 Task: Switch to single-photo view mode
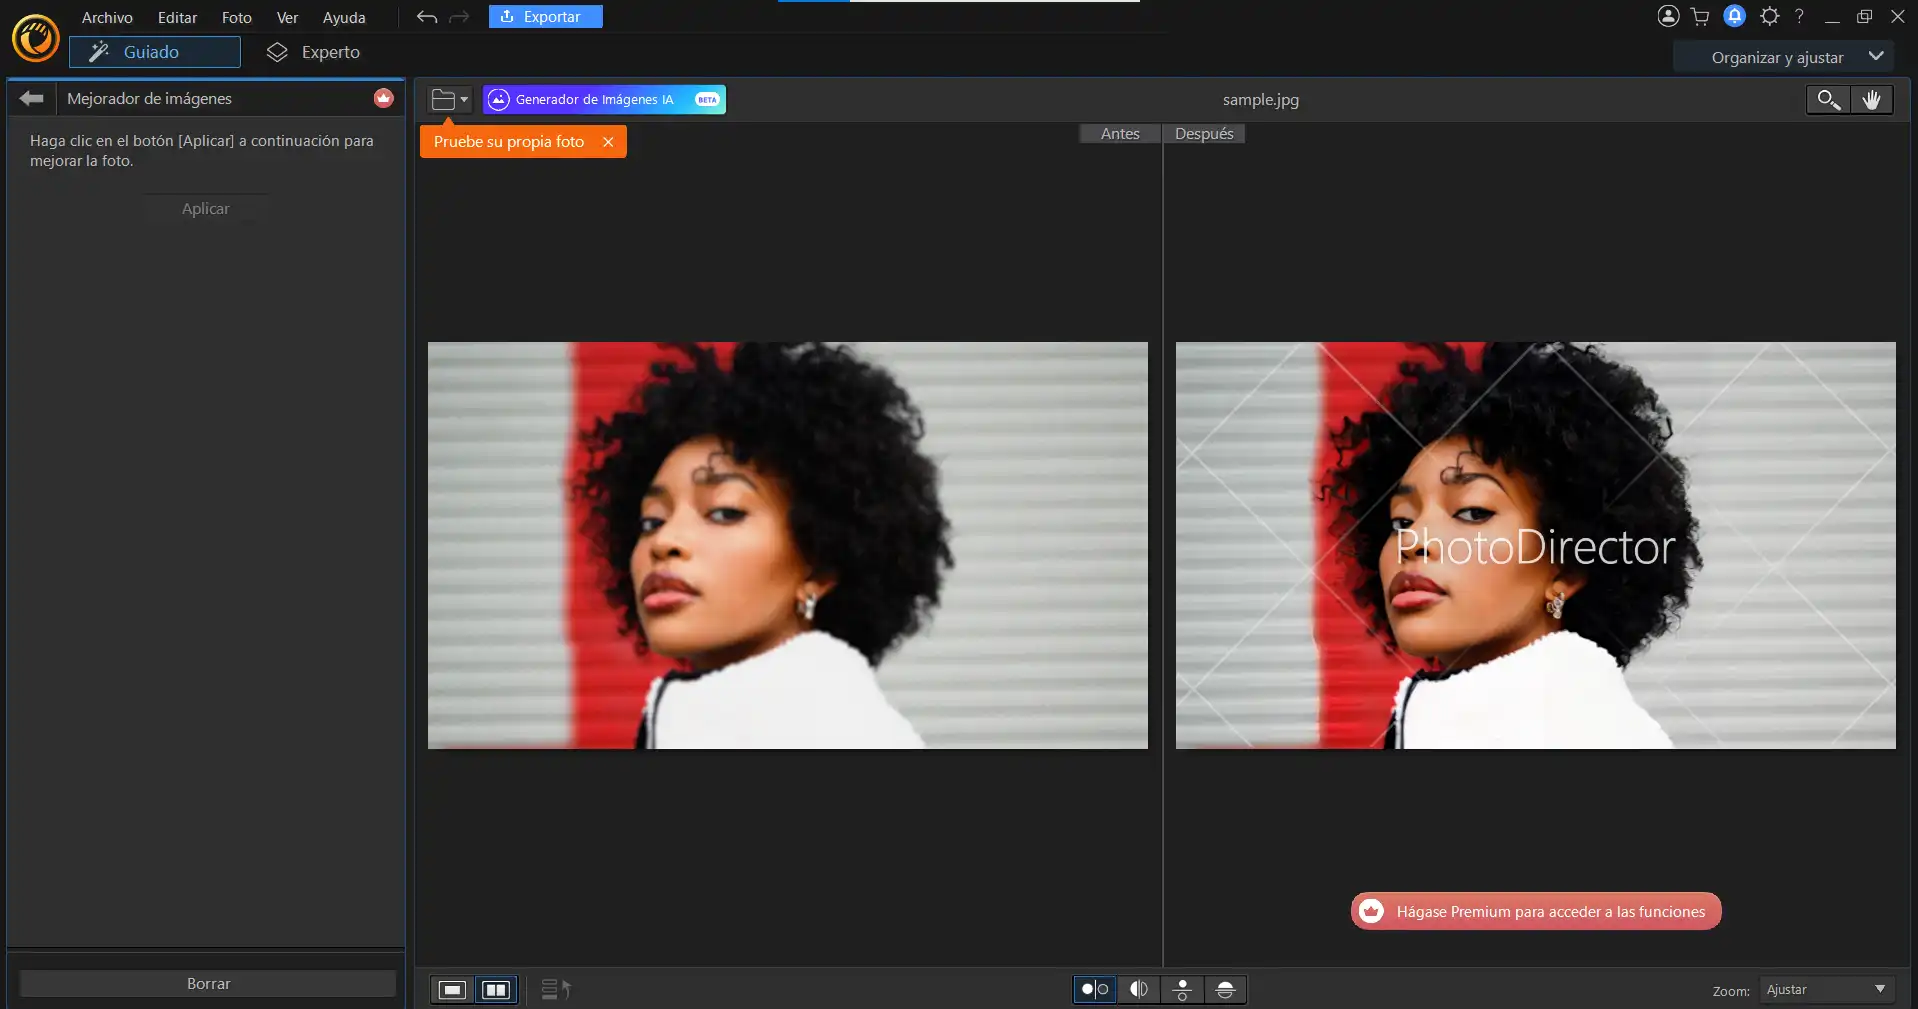click(x=452, y=990)
